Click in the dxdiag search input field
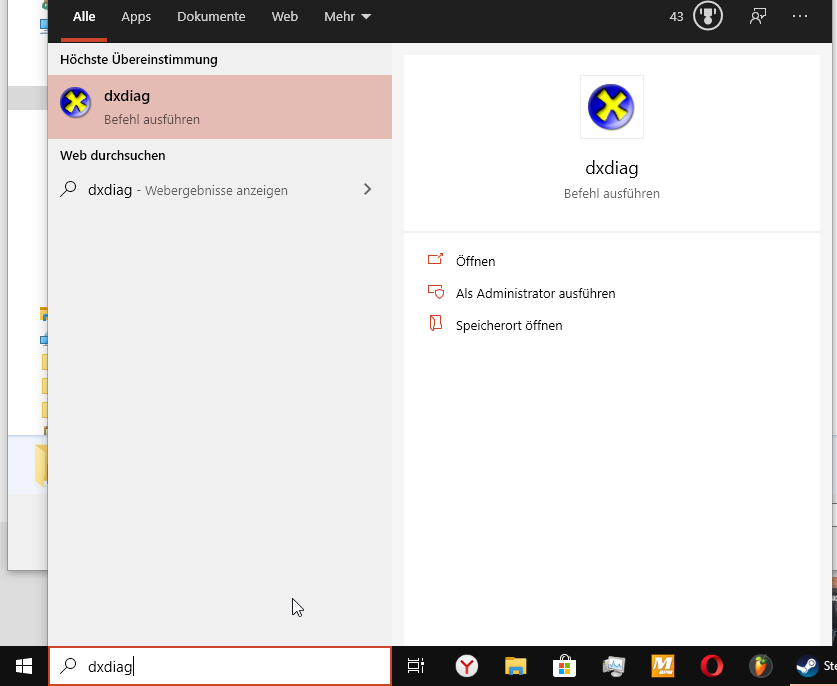 [219, 666]
